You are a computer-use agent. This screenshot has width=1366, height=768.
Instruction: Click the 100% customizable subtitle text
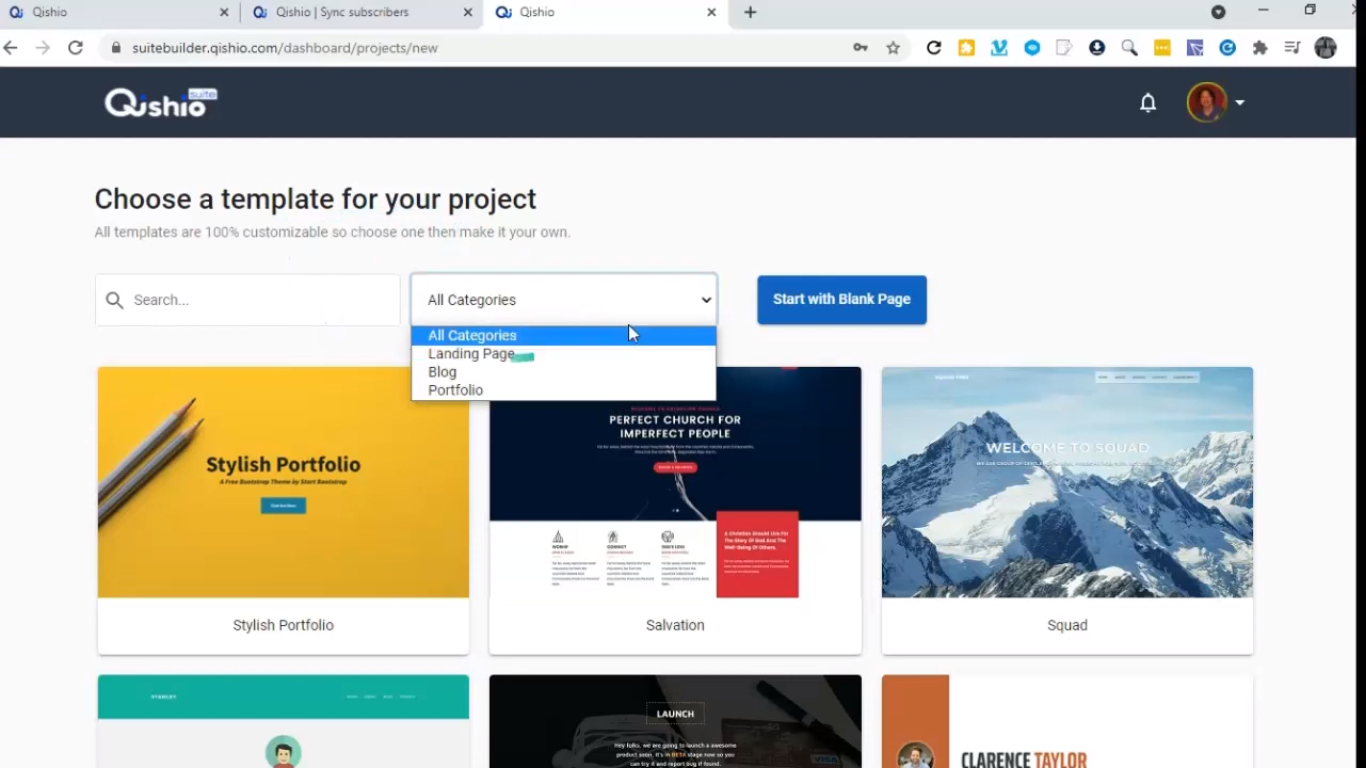pyautogui.click(x=333, y=232)
